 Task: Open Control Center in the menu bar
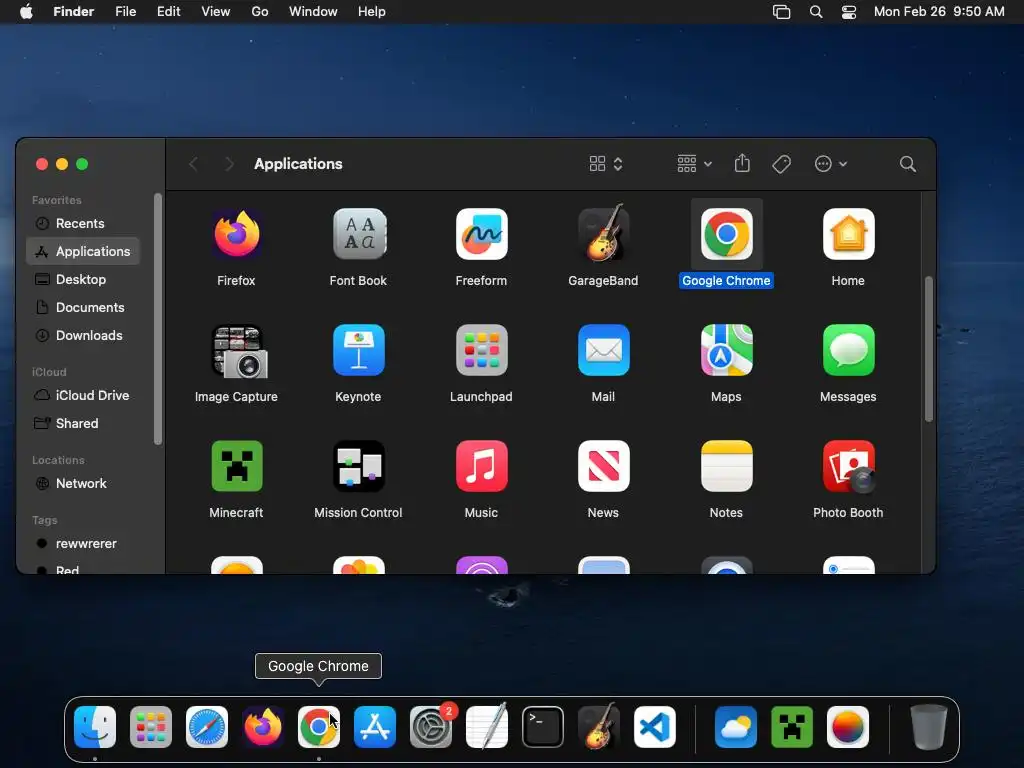pos(849,12)
